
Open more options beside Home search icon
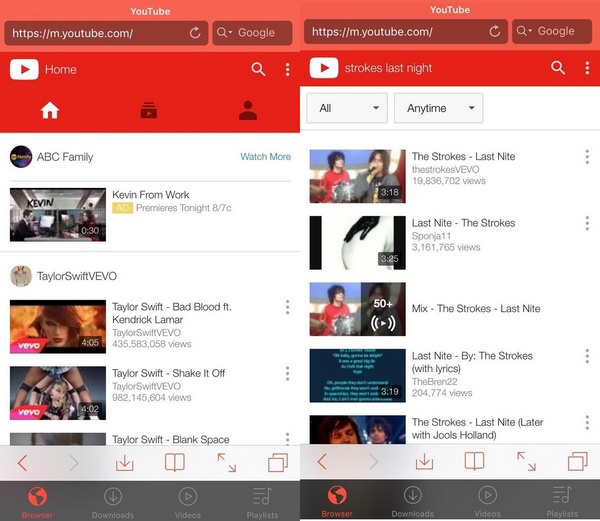tap(287, 69)
